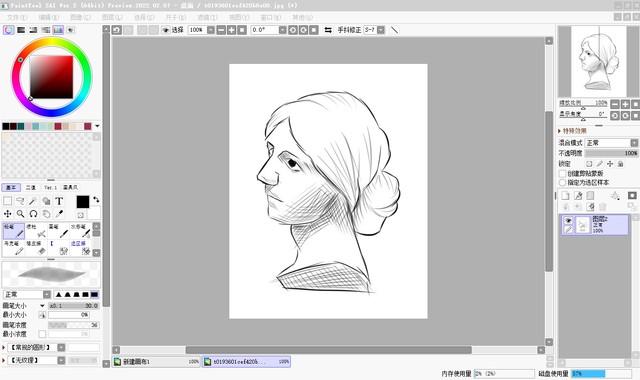Choose the 马克笔 marker tool
Viewport: 640px width, 380px height.
click(x=13, y=248)
